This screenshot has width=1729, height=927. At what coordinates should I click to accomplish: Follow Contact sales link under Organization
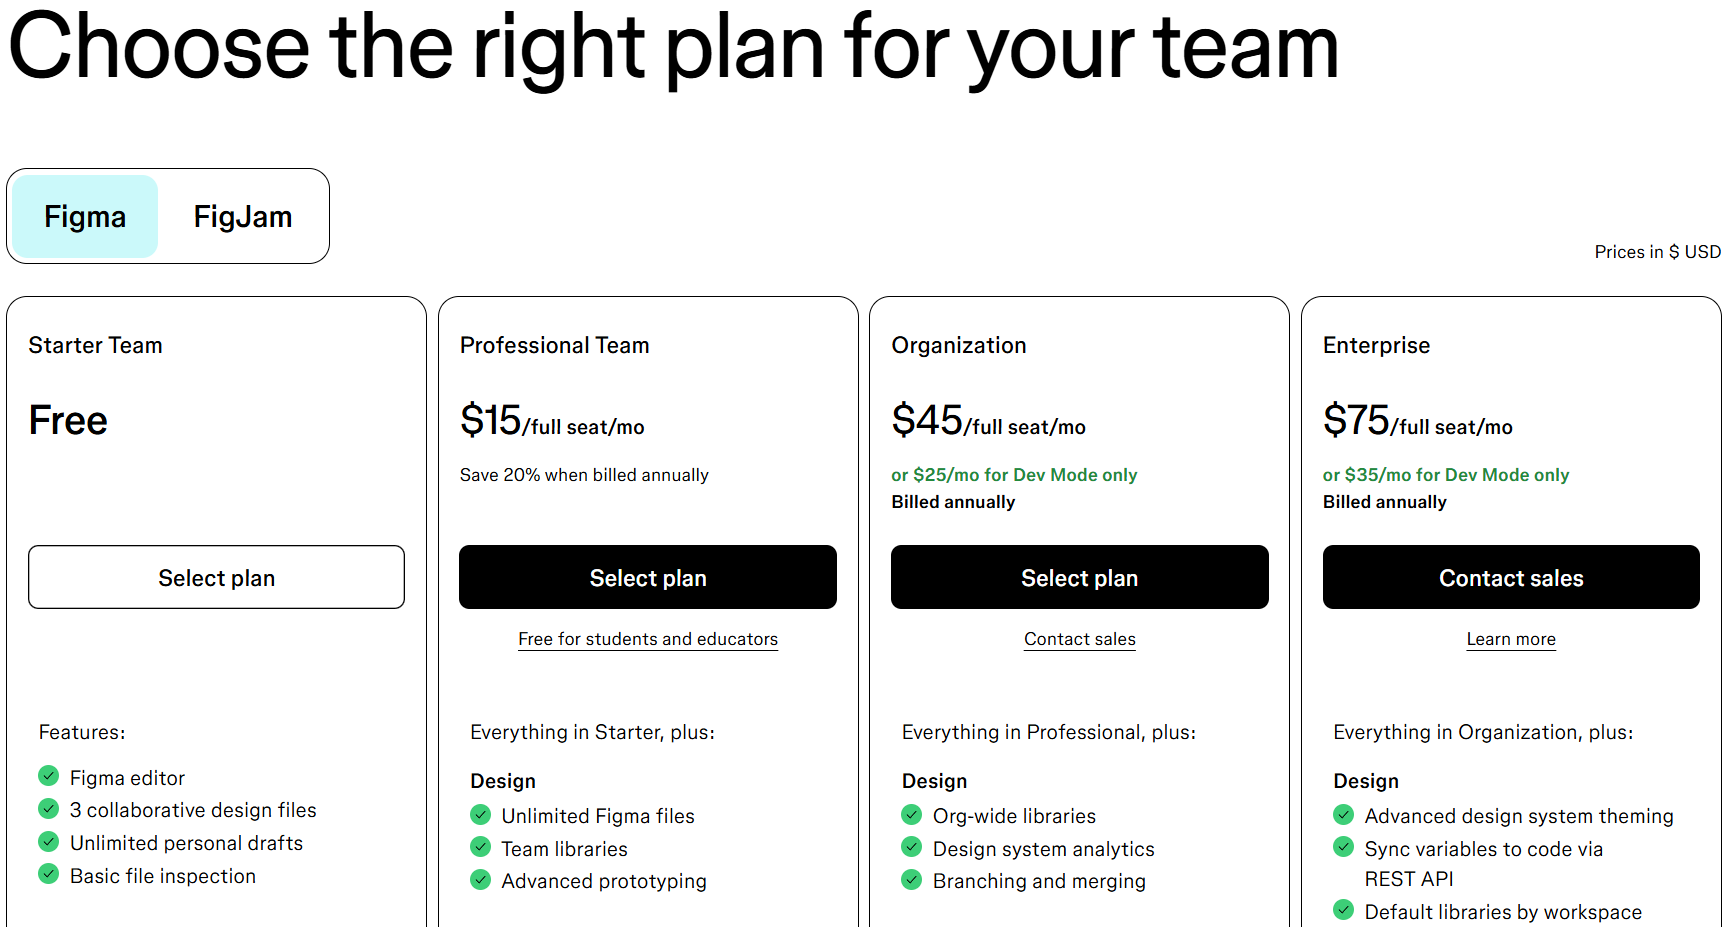[x=1079, y=639]
